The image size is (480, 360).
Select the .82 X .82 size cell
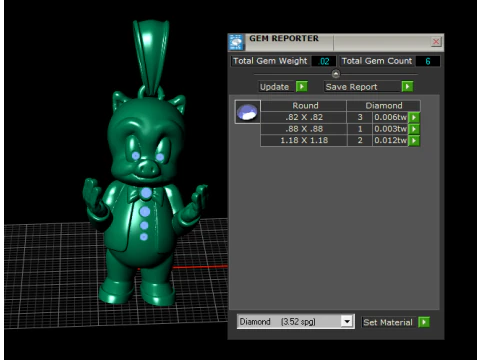[304, 117]
